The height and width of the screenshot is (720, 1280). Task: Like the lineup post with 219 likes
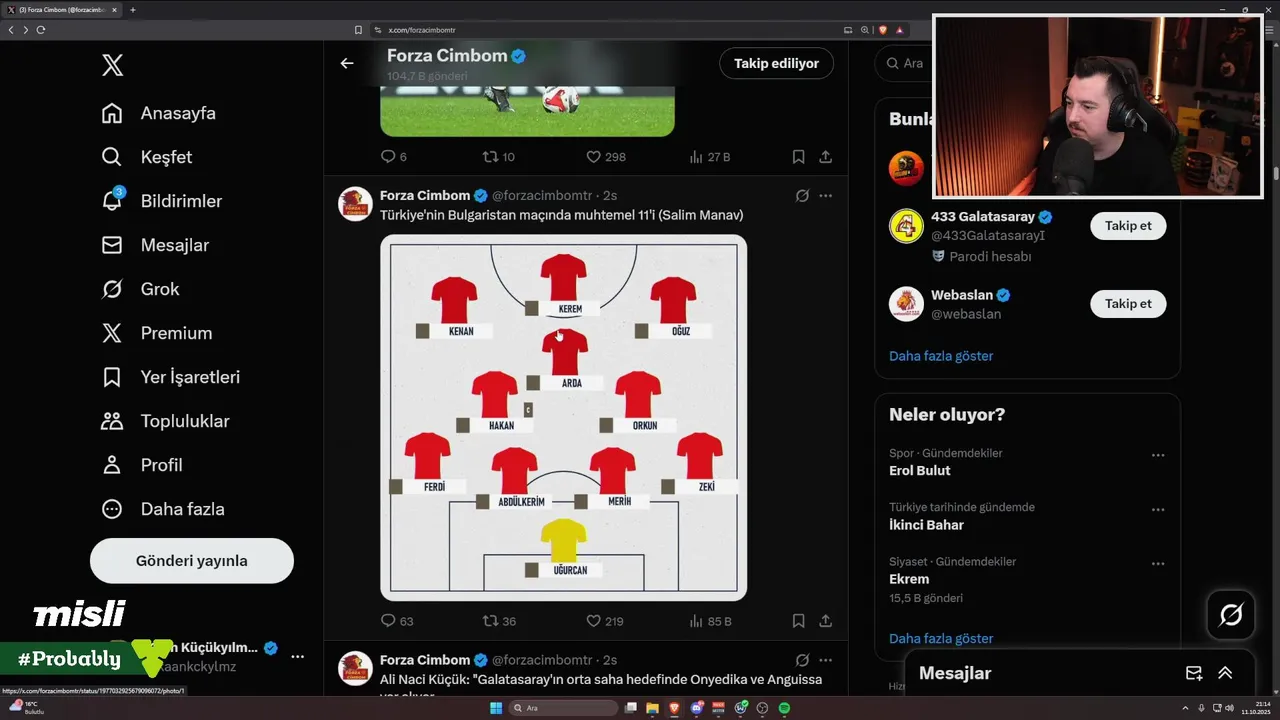pos(605,621)
